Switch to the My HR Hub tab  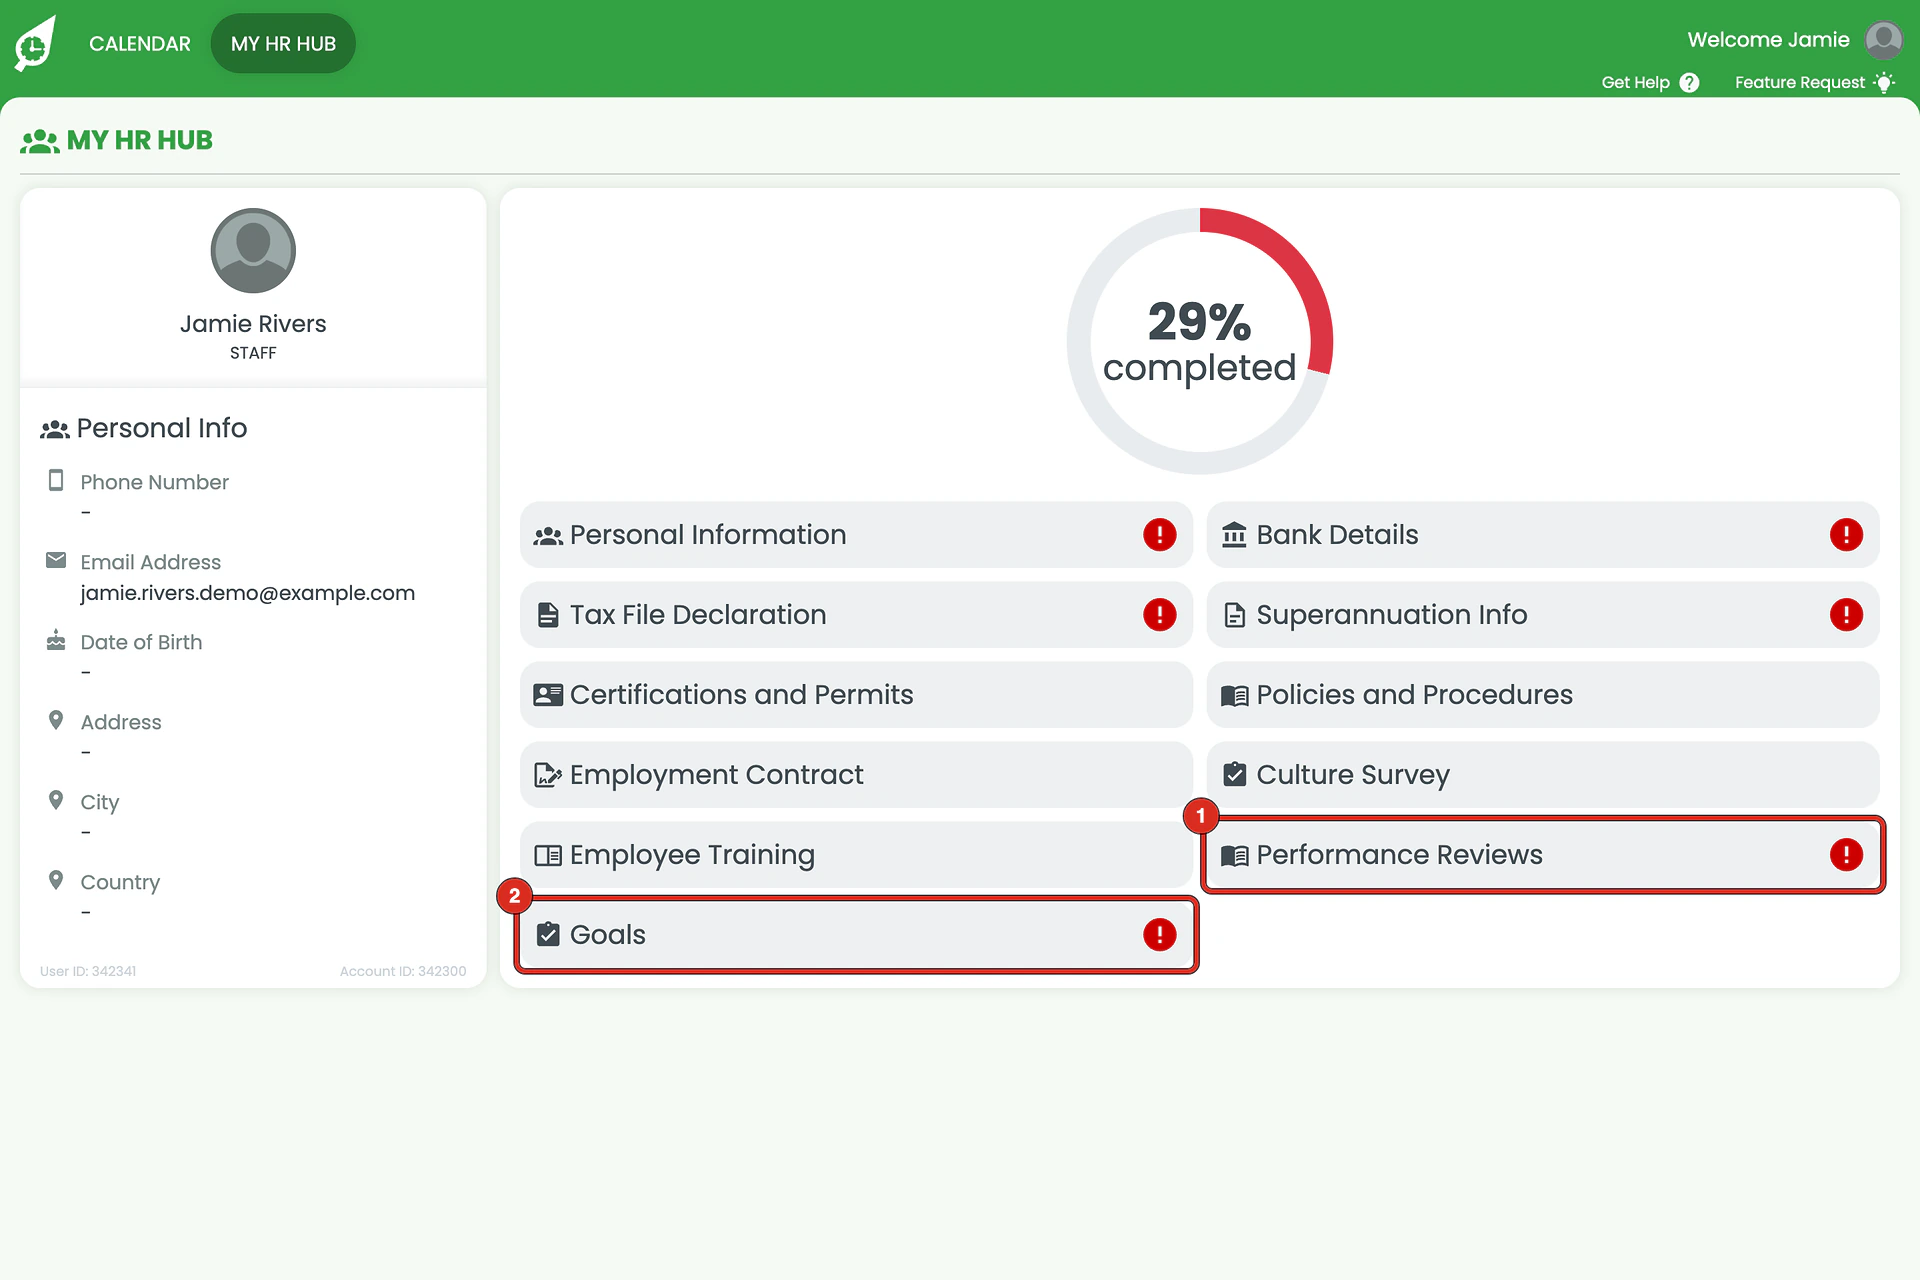(x=283, y=43)
